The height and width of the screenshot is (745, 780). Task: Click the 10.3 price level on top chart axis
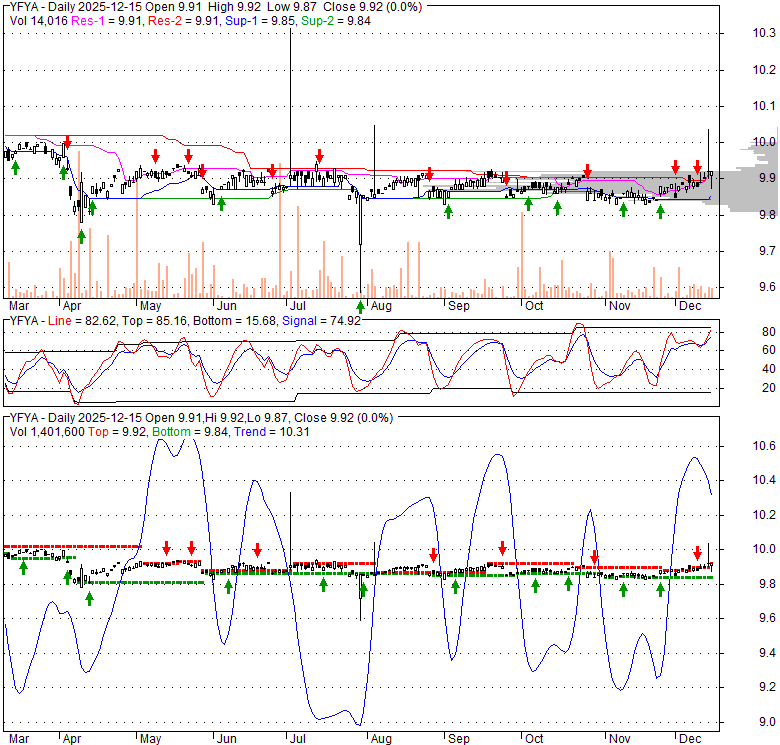pos(764,33)
